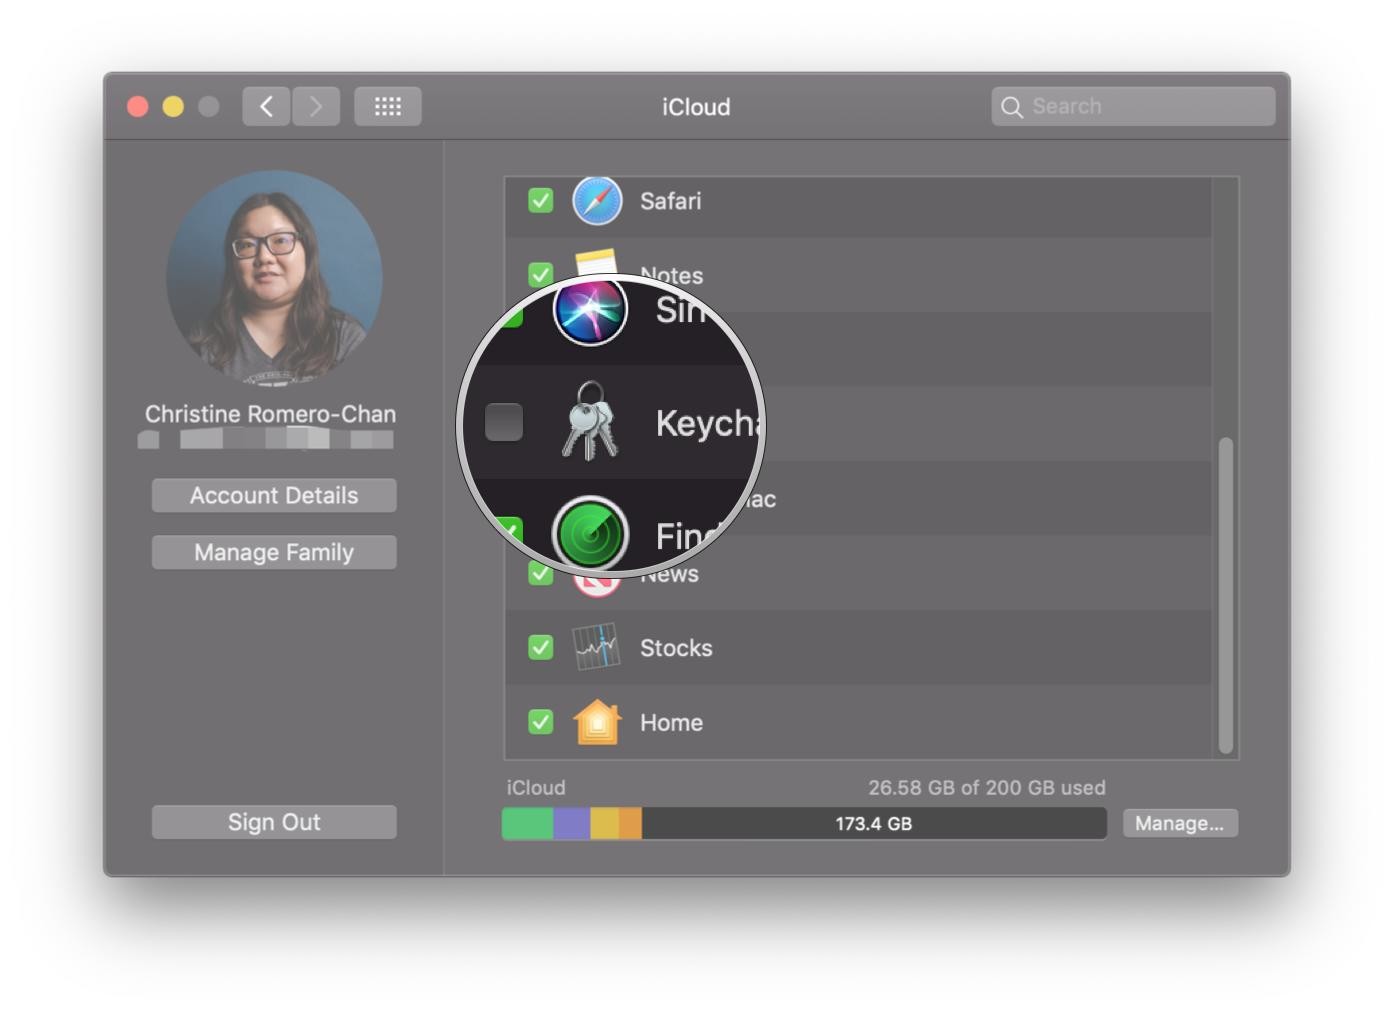This screenshot has width=1394, height=1012.
Task: Click the 'Home' label
Action: [x=671, y=722]
